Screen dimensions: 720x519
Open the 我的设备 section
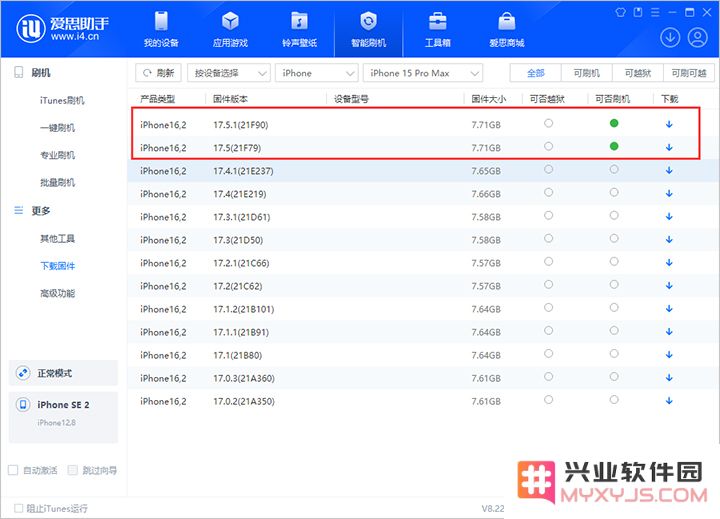tap(161, 29)
